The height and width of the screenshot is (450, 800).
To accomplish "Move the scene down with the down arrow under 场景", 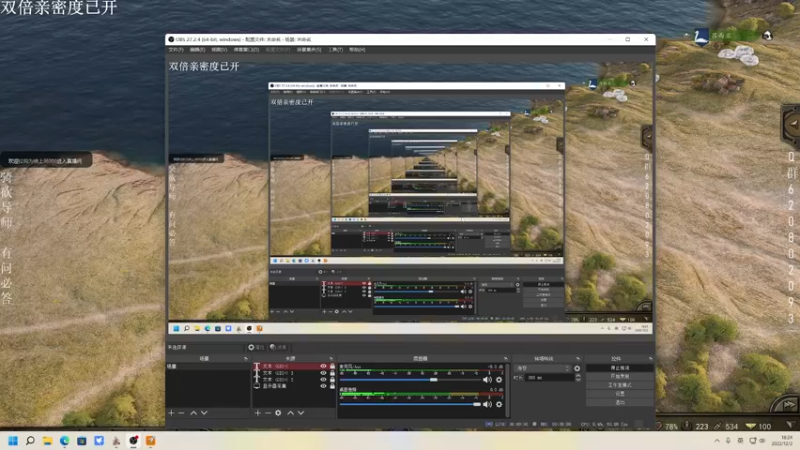I will [204, 413].
